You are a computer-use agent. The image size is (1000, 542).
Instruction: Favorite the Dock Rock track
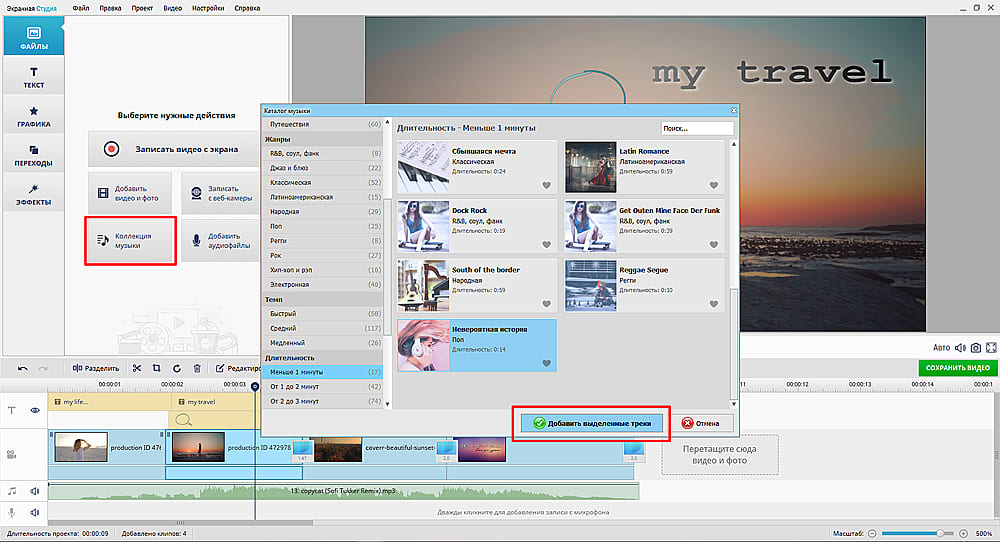(547, 245)
